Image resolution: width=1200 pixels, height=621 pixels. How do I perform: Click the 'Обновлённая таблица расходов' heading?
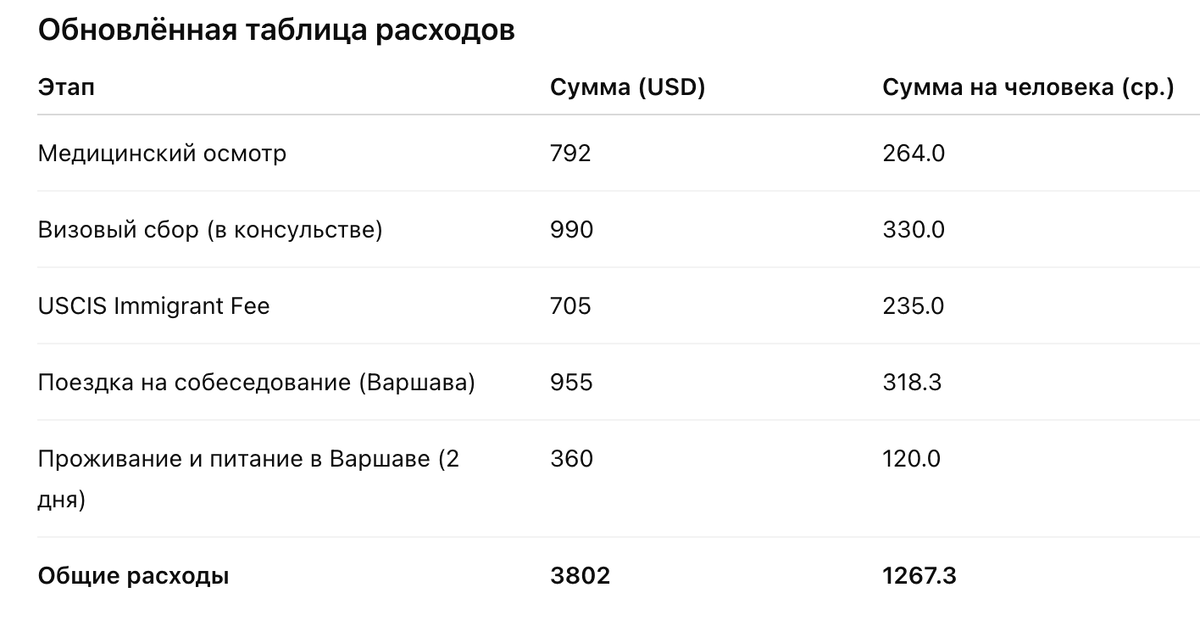click(x=276, y=30)
